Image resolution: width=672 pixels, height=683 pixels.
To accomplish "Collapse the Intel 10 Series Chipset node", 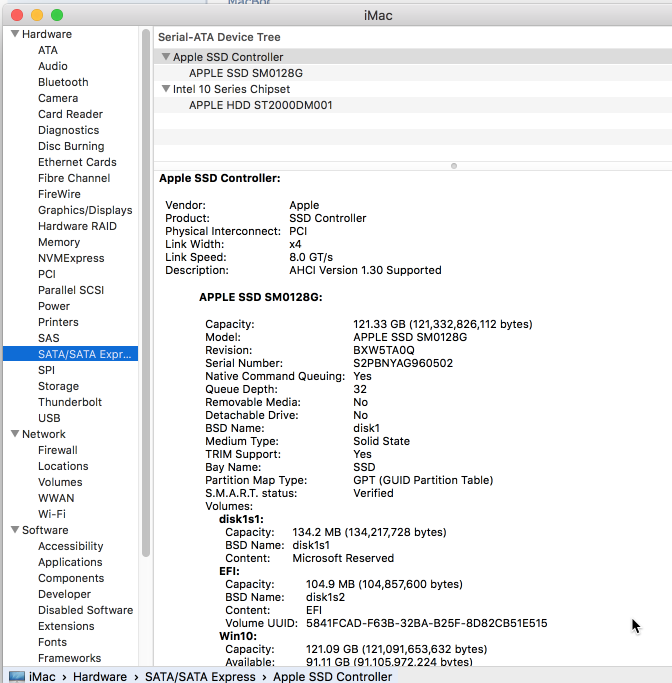I will pyautogui.click(x=165, y=88).
